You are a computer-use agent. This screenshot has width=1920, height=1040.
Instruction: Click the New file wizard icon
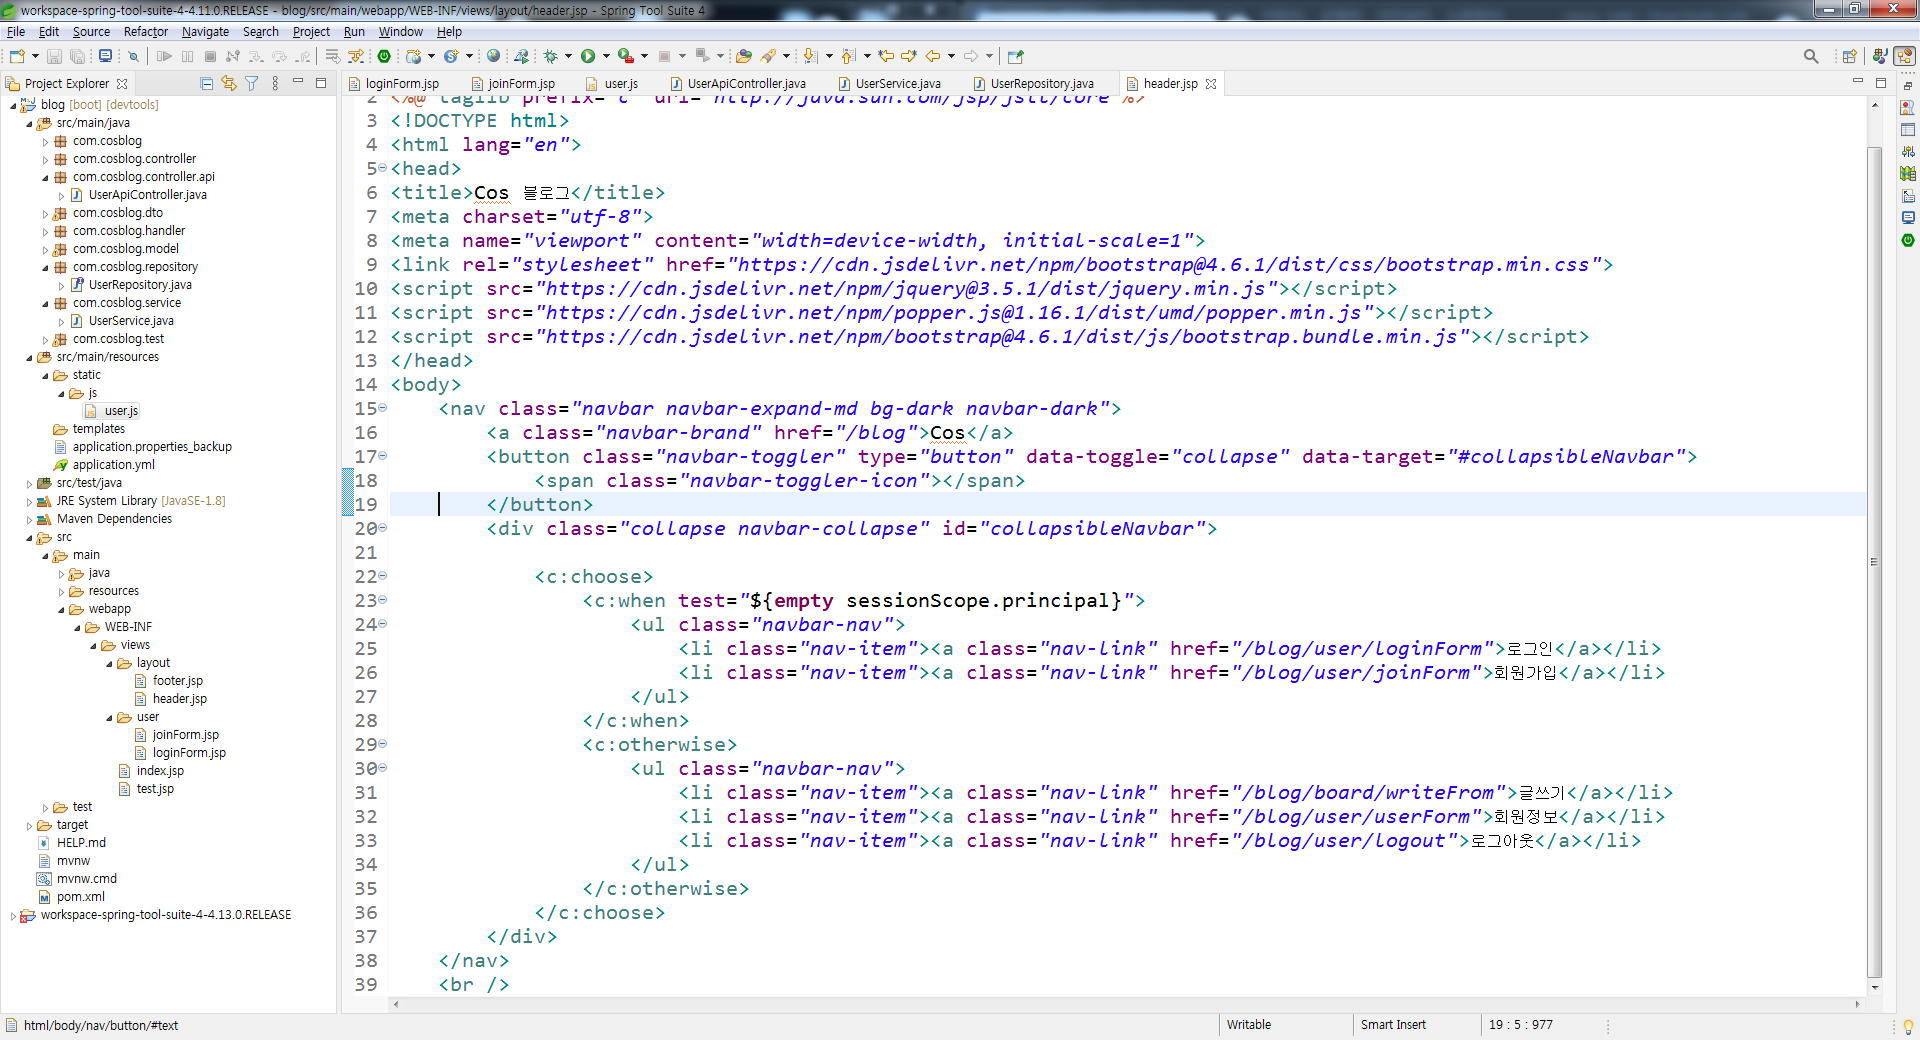[16, 56]
